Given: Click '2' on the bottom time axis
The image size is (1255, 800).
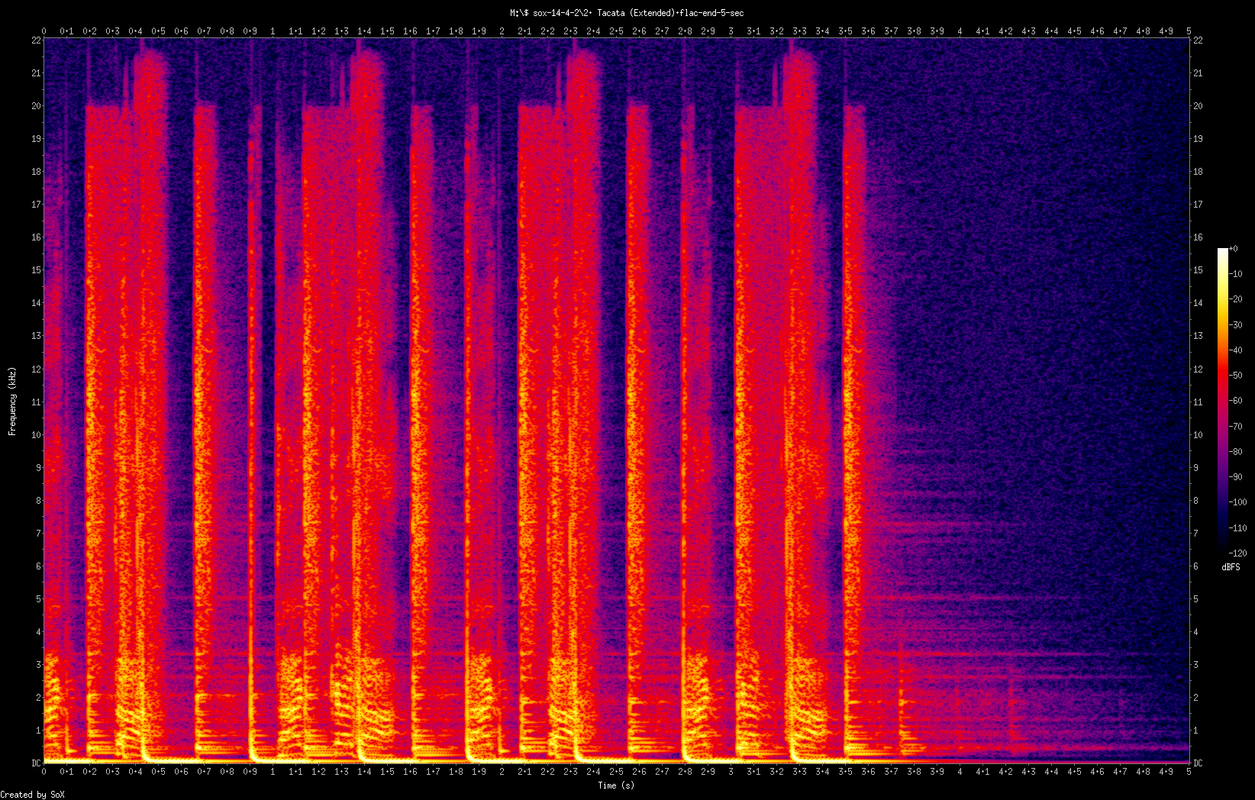Looking at the screenshot, I should pyautogui.click(x=502, y=773).
